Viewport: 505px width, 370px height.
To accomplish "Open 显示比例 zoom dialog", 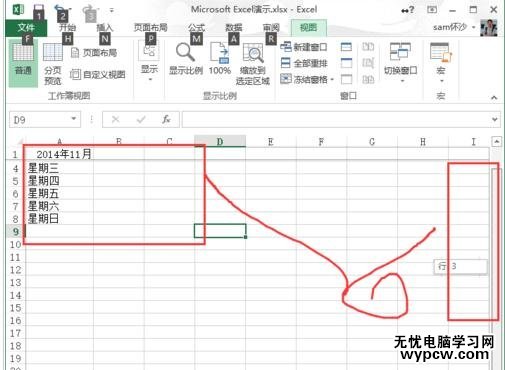I will click(186, 59).
